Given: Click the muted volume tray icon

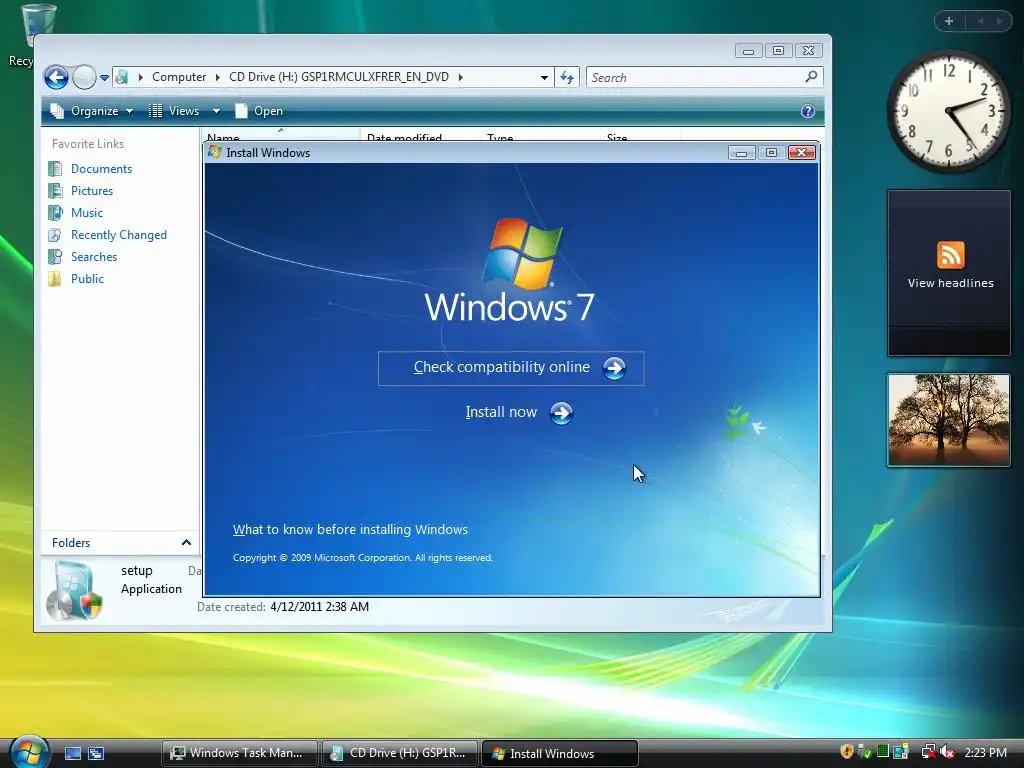Looking at the screenshot, I should [946, 752].
